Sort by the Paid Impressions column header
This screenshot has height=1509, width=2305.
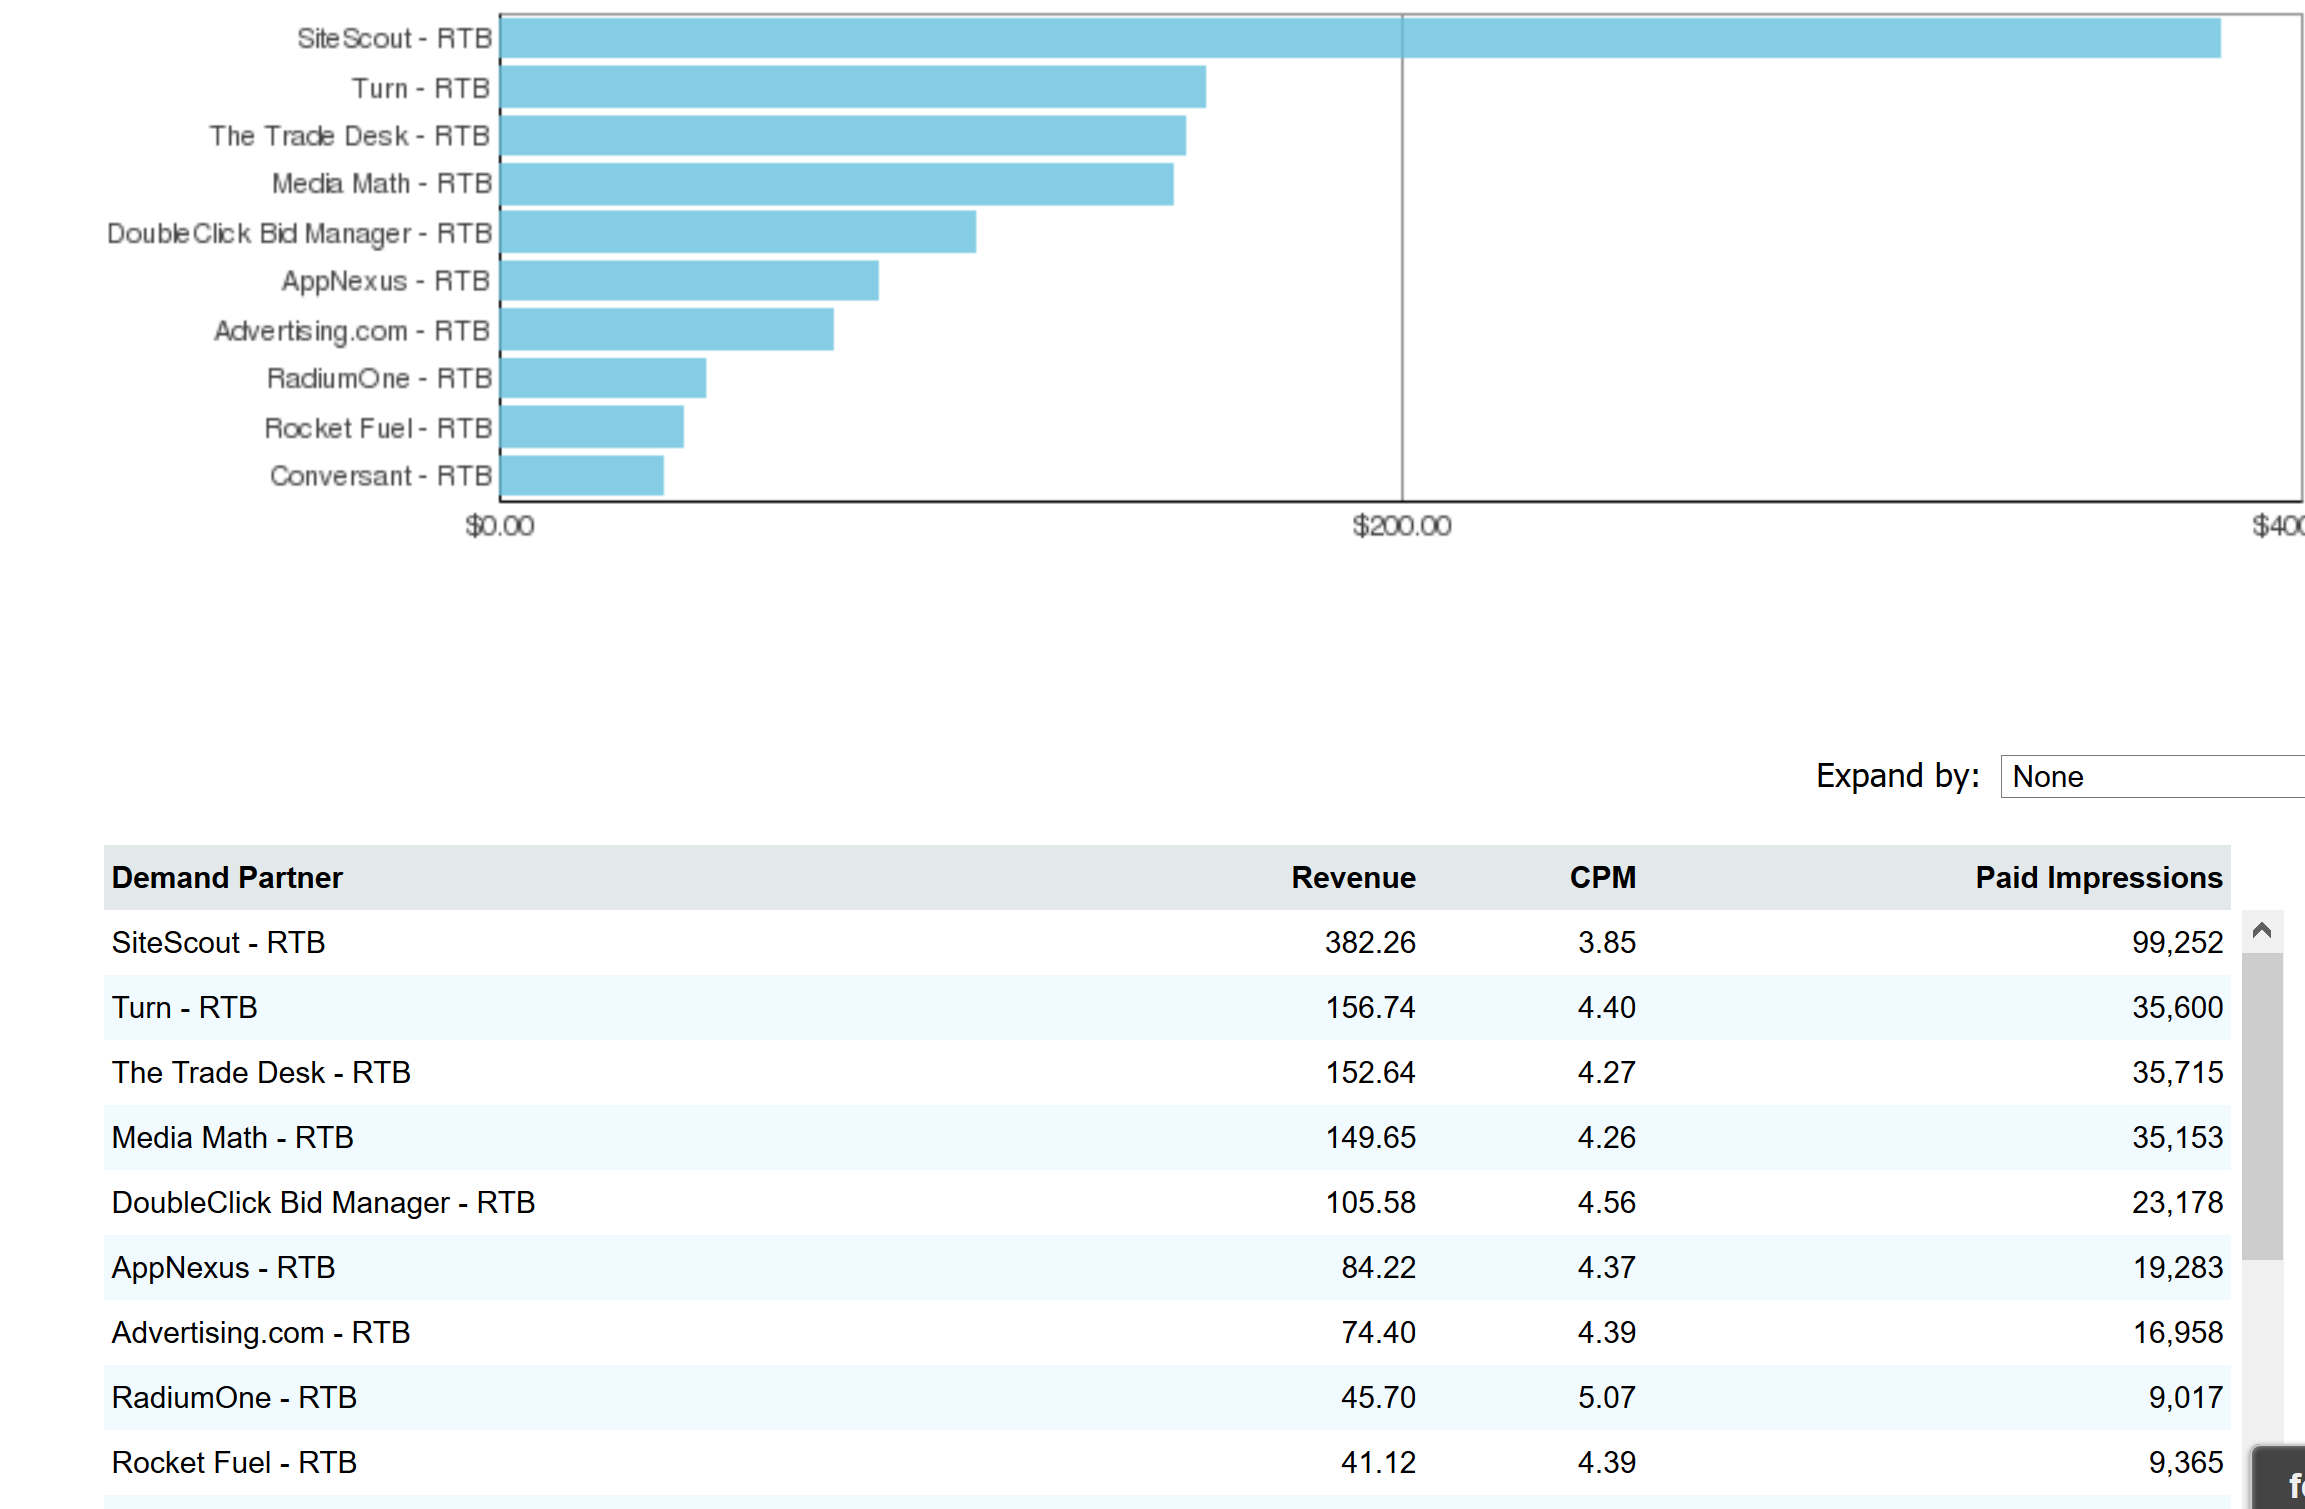[2099, 878]
